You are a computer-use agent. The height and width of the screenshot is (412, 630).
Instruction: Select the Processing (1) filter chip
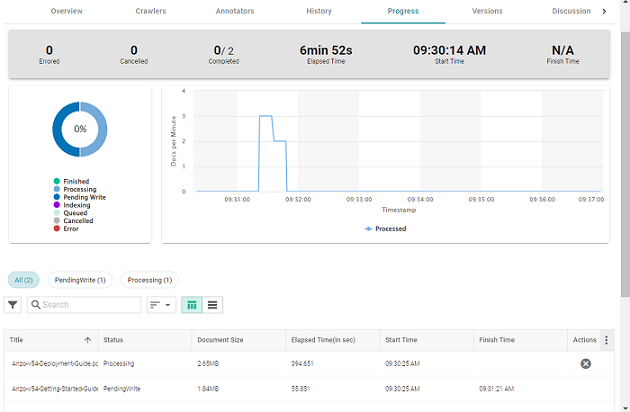tap(150, 280)
